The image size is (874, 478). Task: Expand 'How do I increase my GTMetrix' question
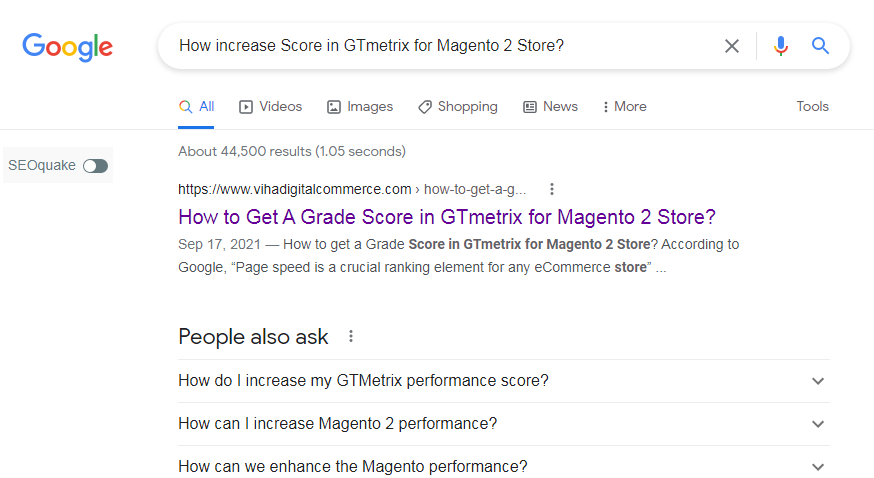(504, 381)
